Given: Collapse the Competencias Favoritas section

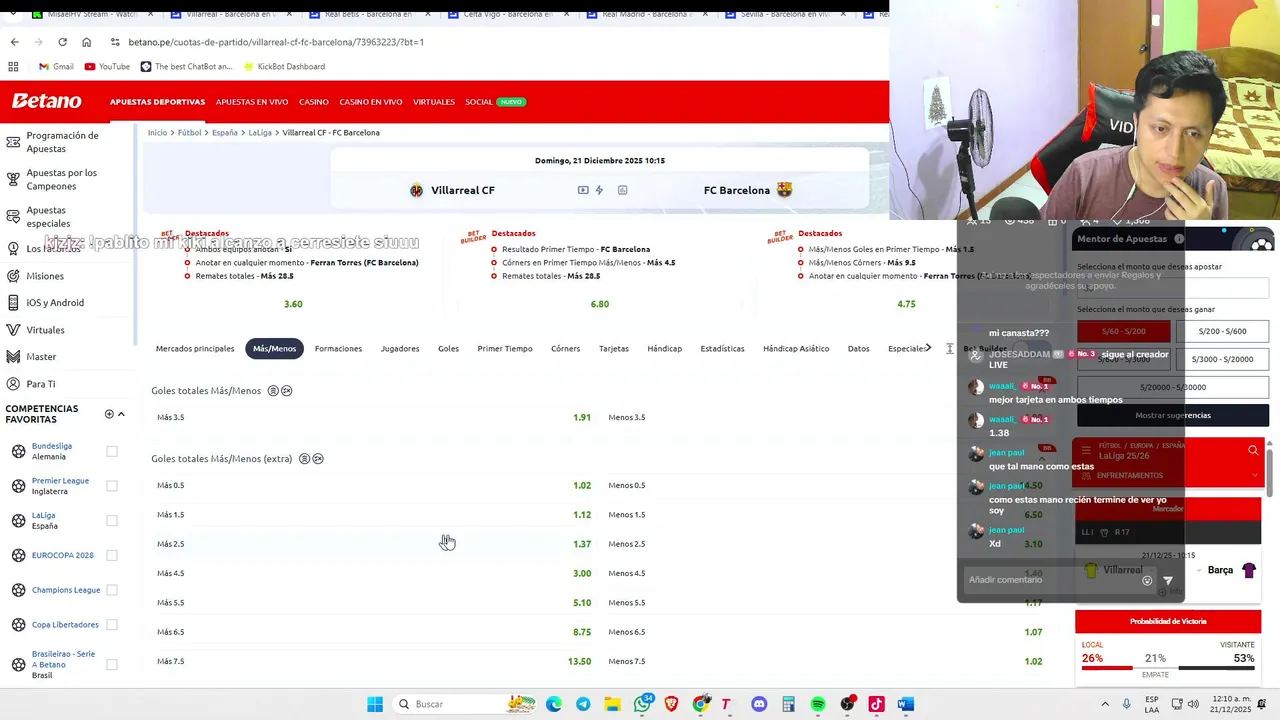Looking at the screenshot, I should pyautogui.click(x=121, y=414).
